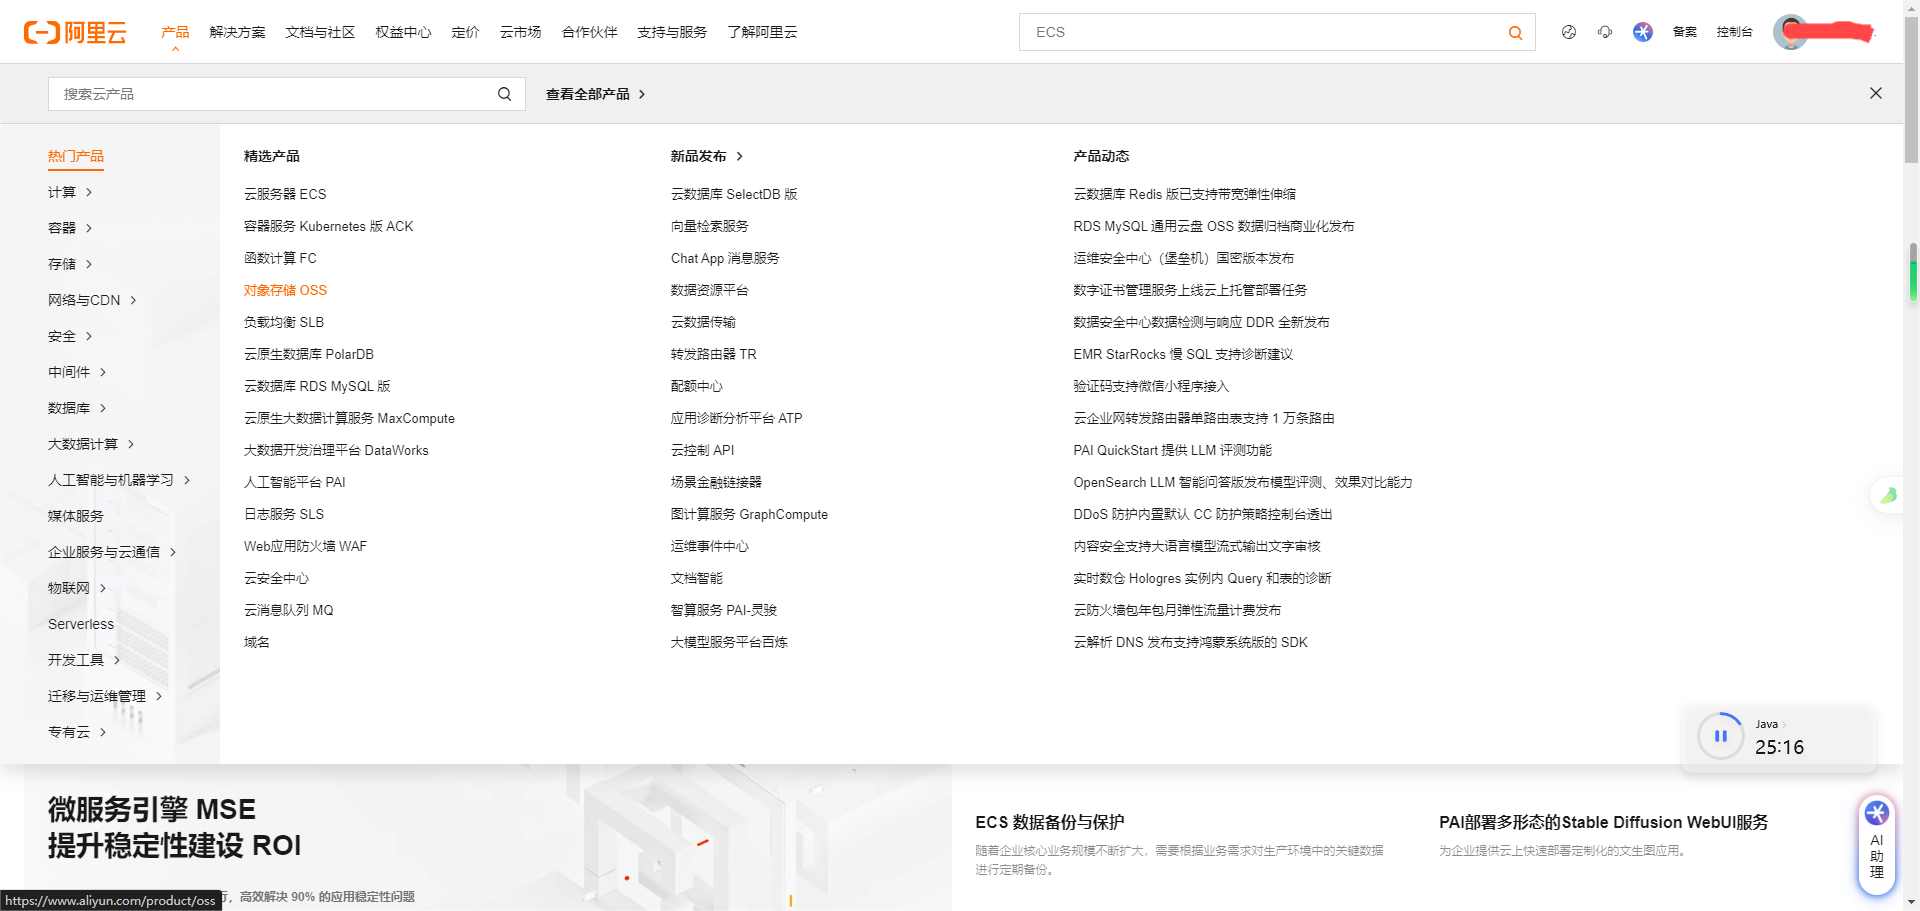
Task: Expand the 迁移与运维管理 category
Action: pos(105,696)
